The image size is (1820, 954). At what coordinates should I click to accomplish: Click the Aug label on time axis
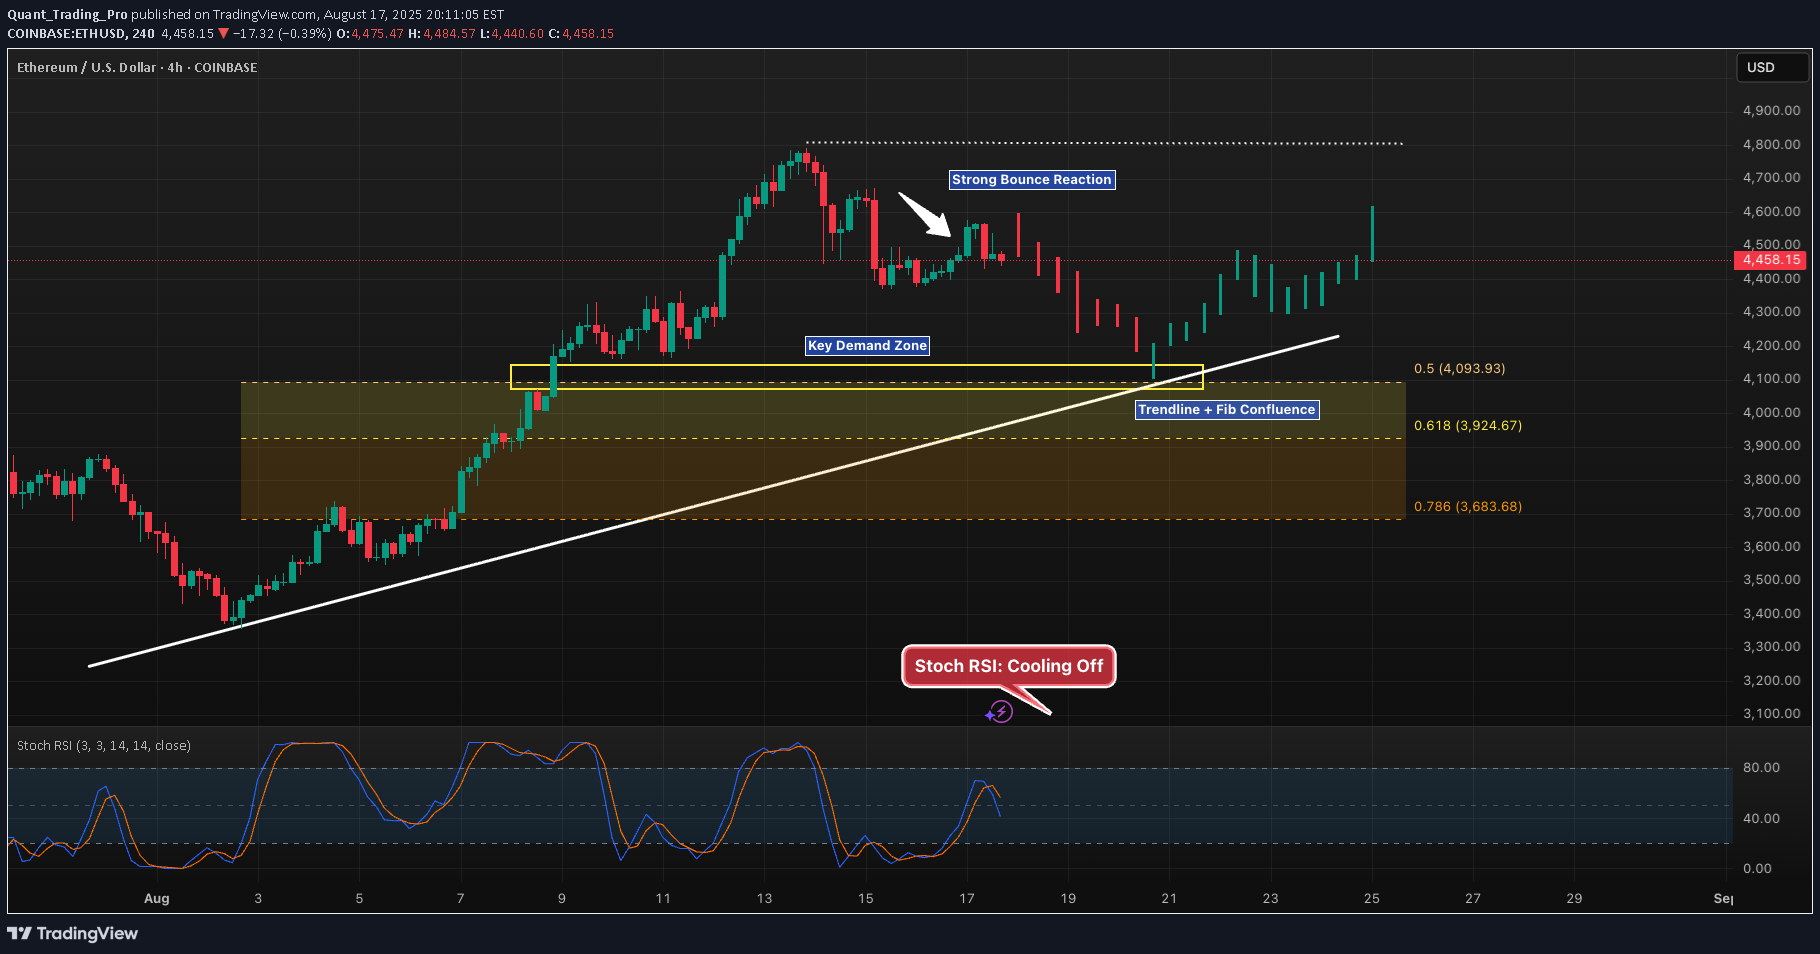point(157,899)
